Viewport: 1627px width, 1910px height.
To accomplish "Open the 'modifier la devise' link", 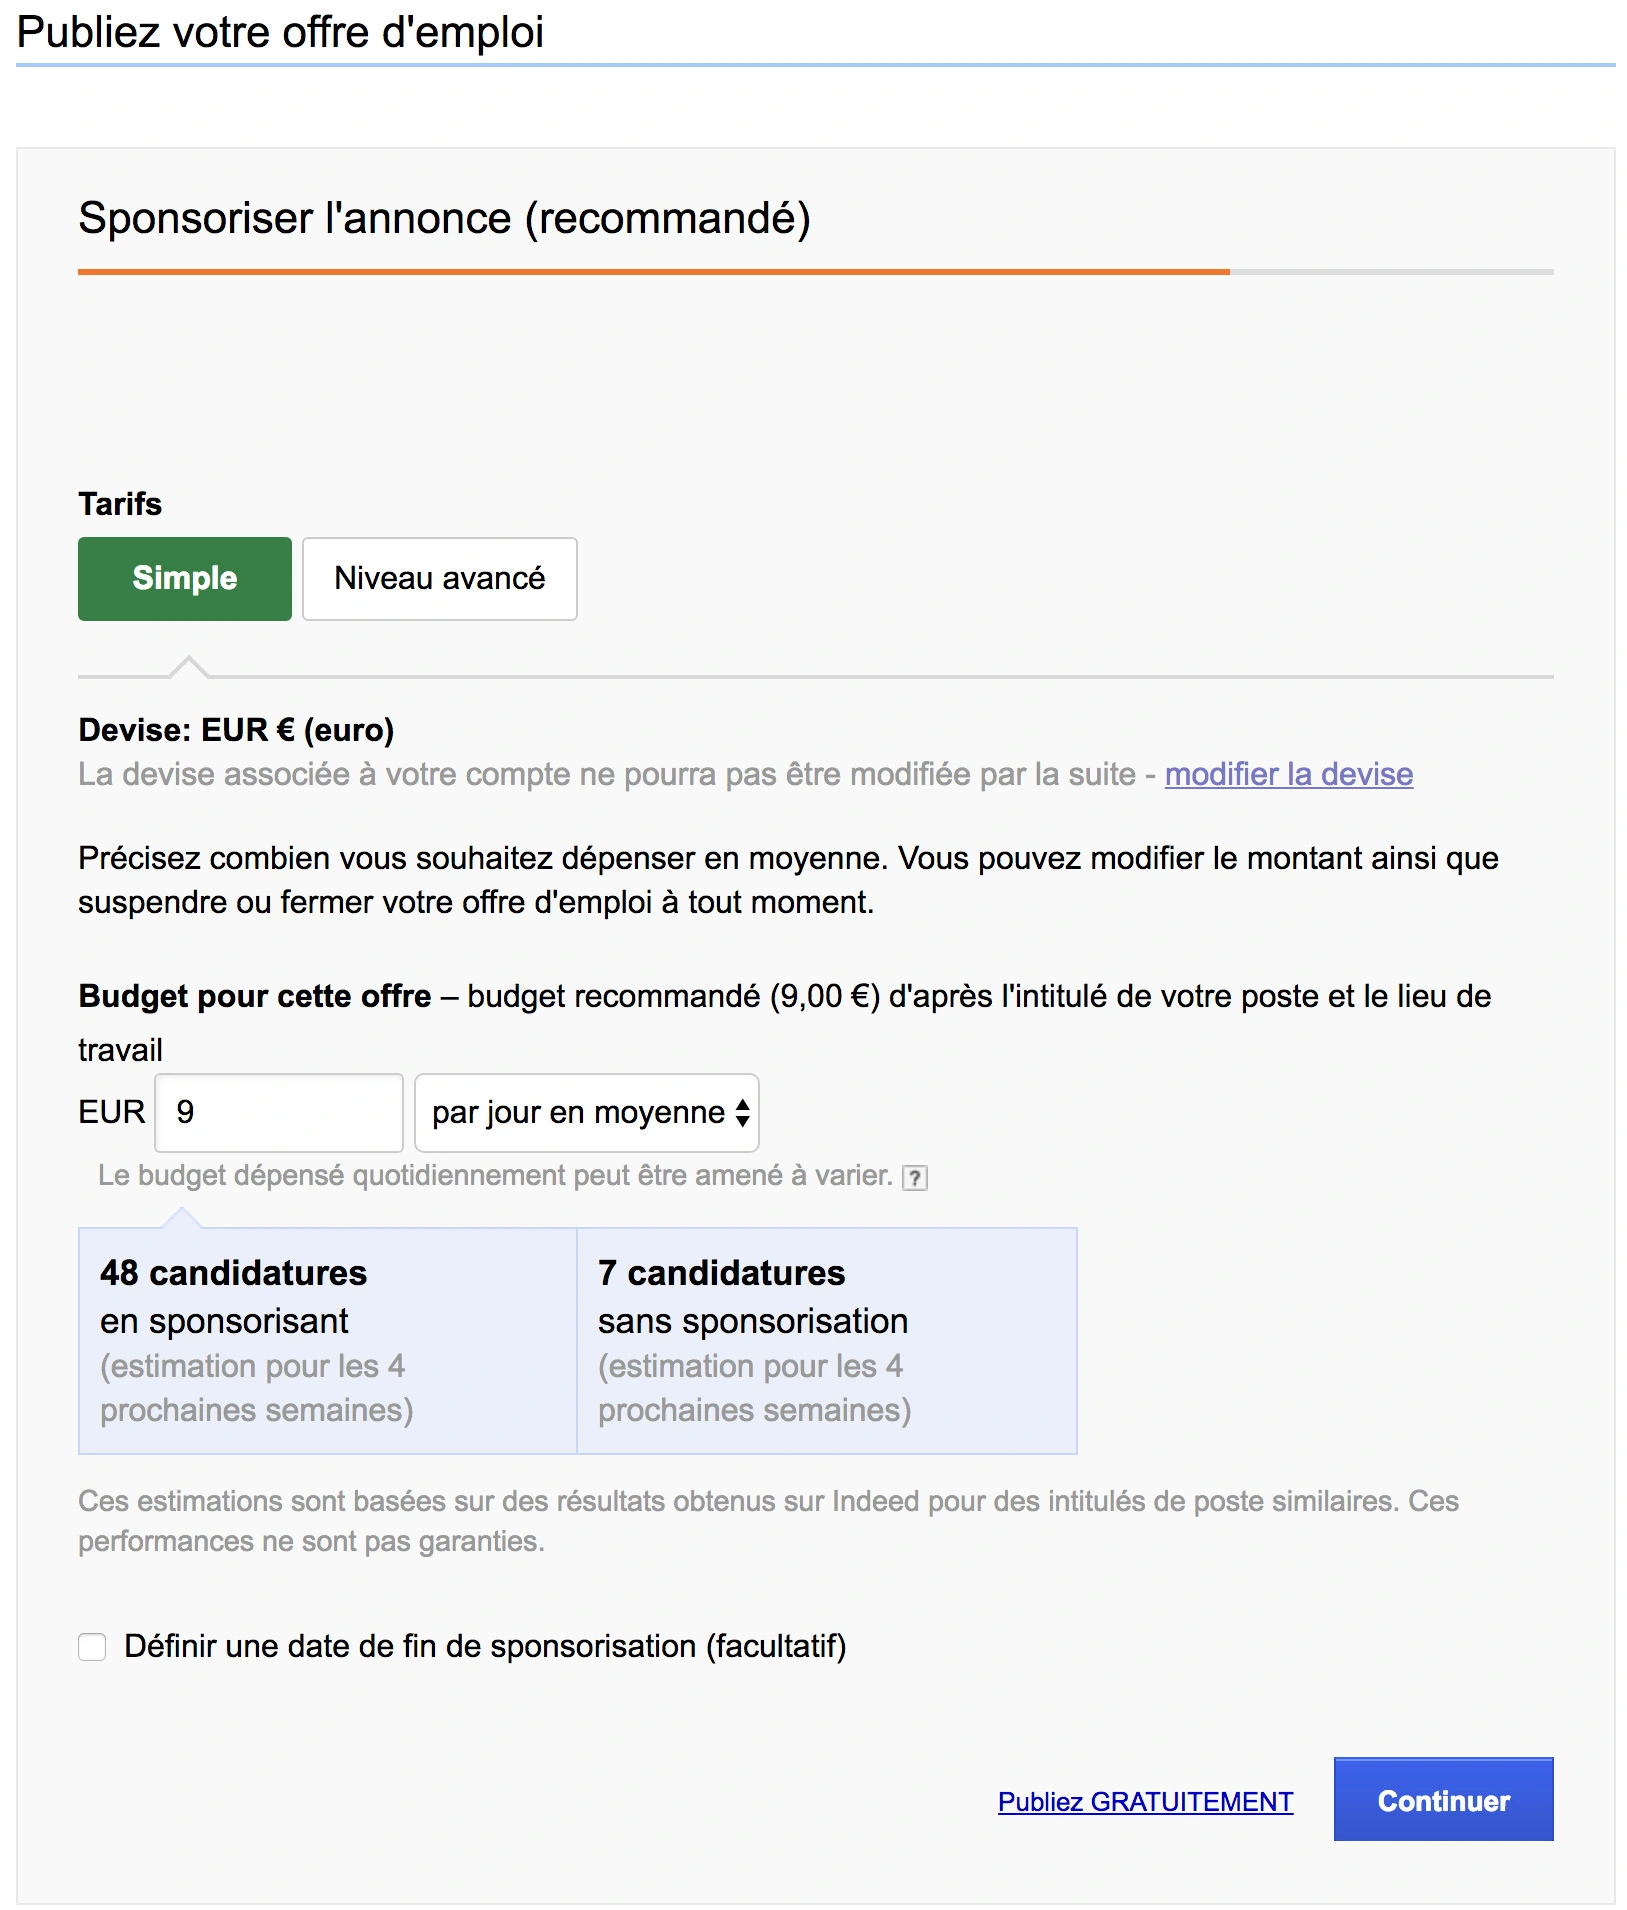I will pos(1288,774).
